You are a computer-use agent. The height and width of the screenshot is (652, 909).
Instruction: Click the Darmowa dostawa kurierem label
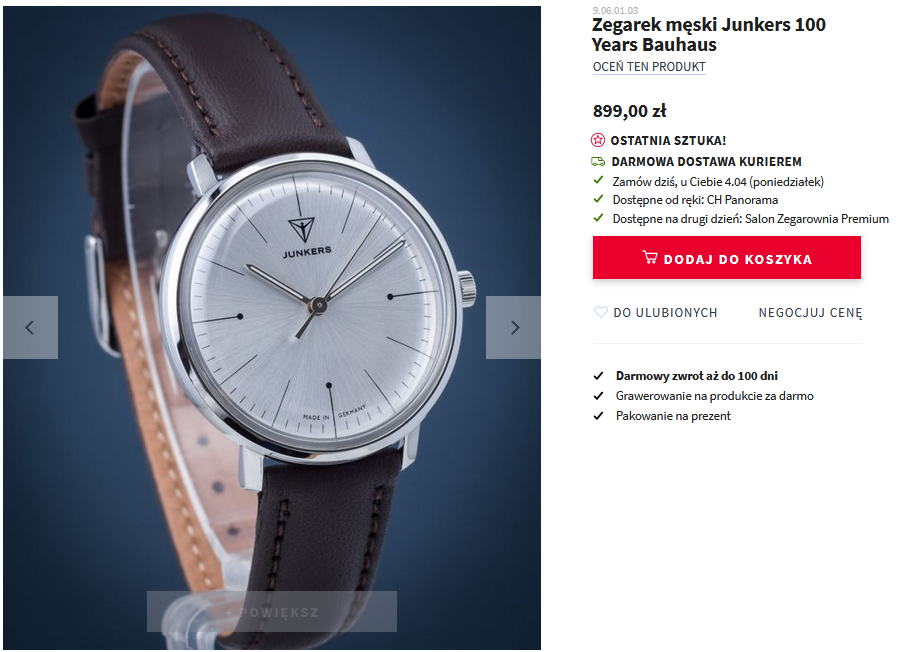(706, 162)
